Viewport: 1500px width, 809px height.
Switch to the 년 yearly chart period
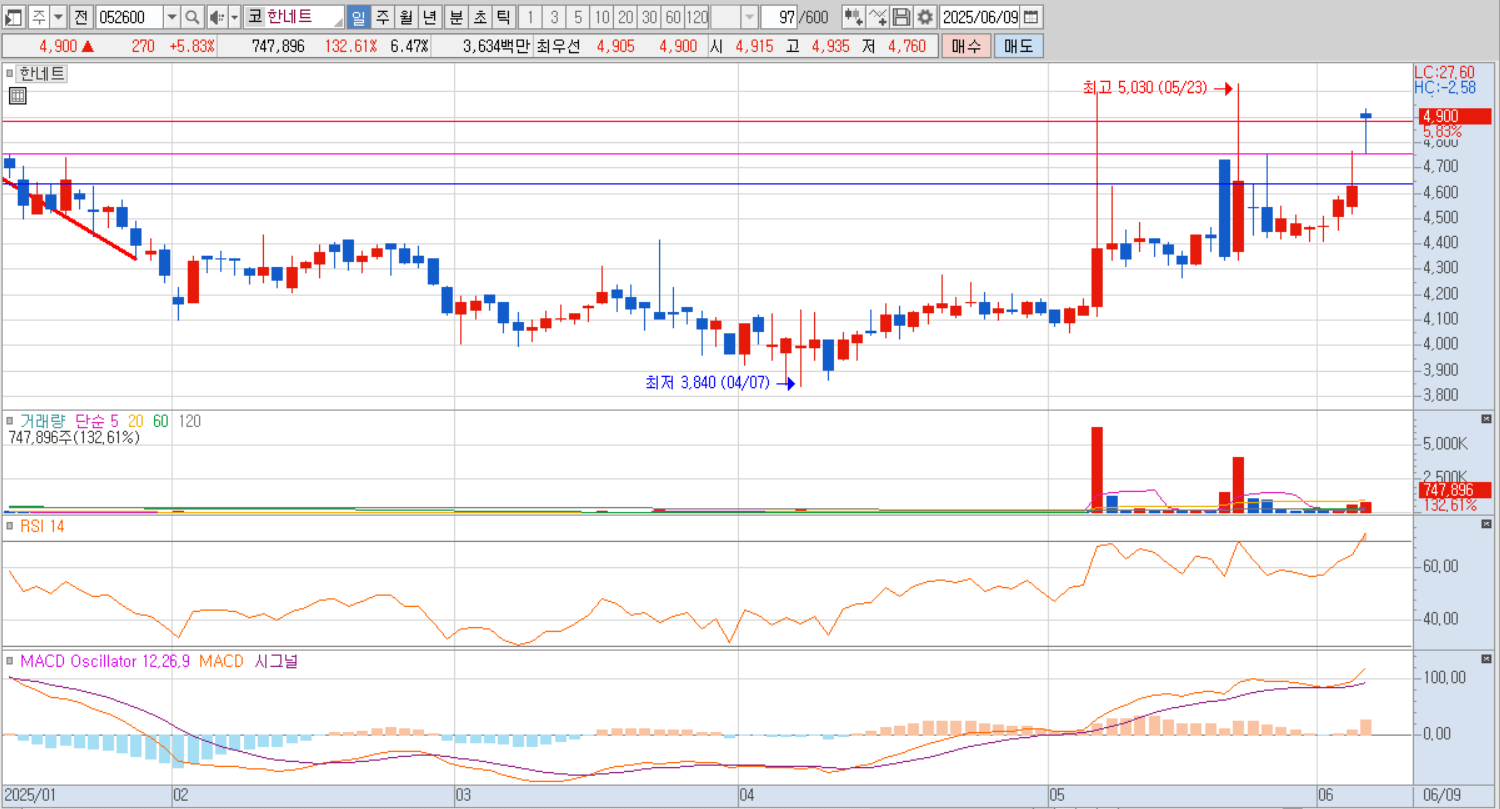(x=428, y=17)
